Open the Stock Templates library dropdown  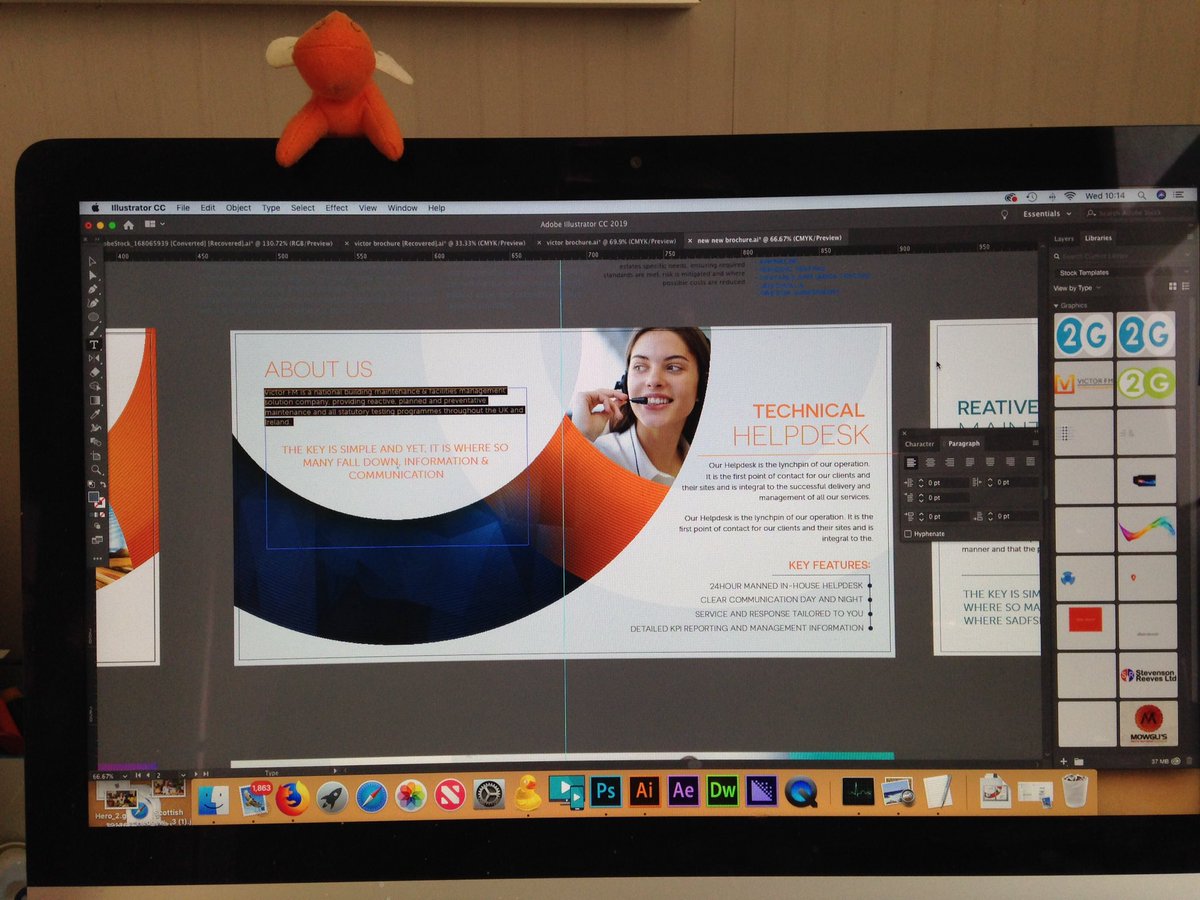1123,272
